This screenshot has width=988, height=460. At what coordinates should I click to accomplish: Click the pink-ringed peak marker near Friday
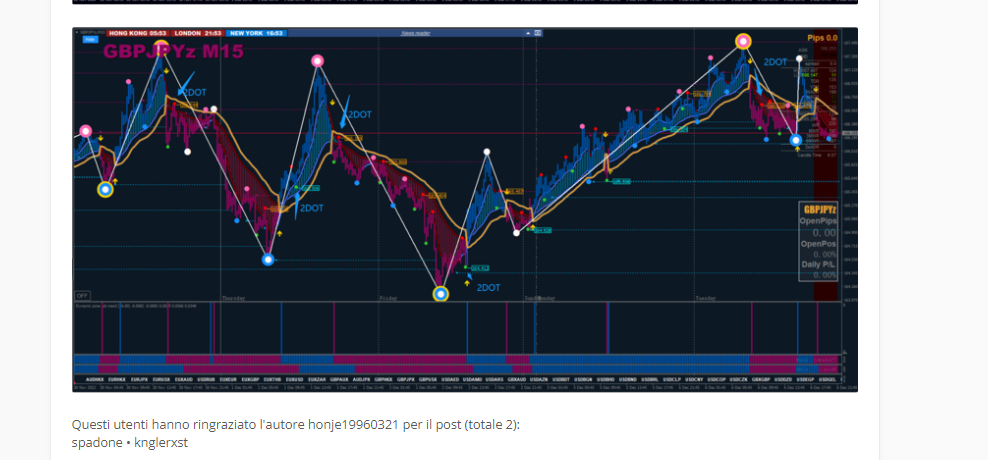[x=317, y=60]
